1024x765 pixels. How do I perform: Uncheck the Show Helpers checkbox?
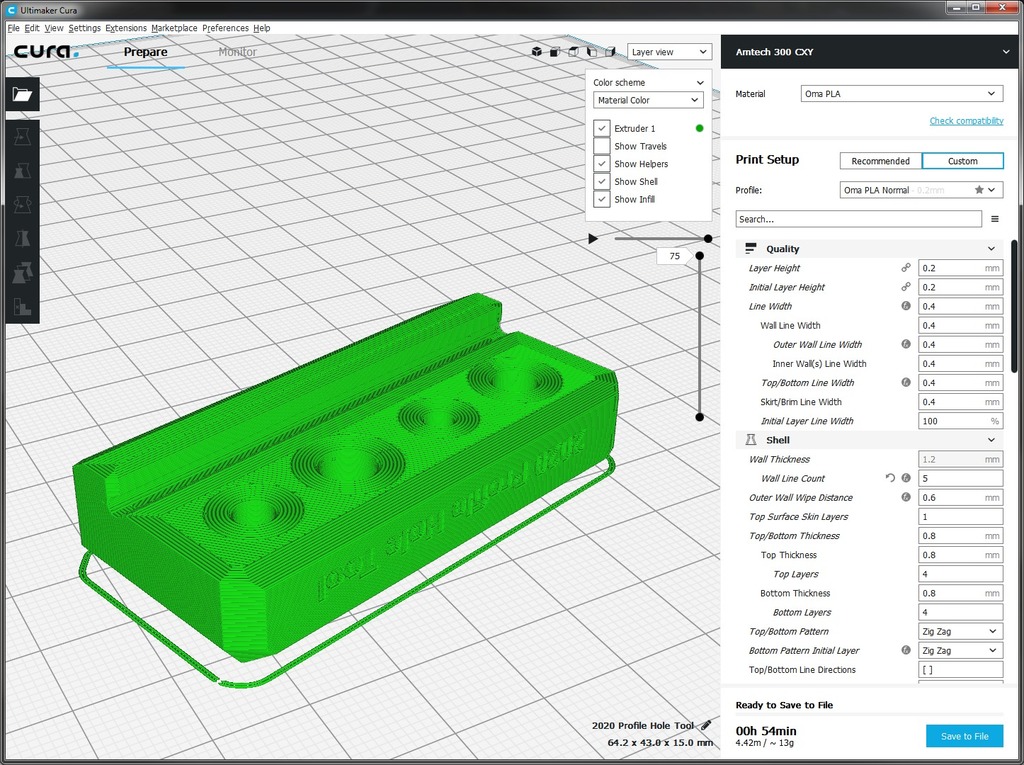coord(602,164)
